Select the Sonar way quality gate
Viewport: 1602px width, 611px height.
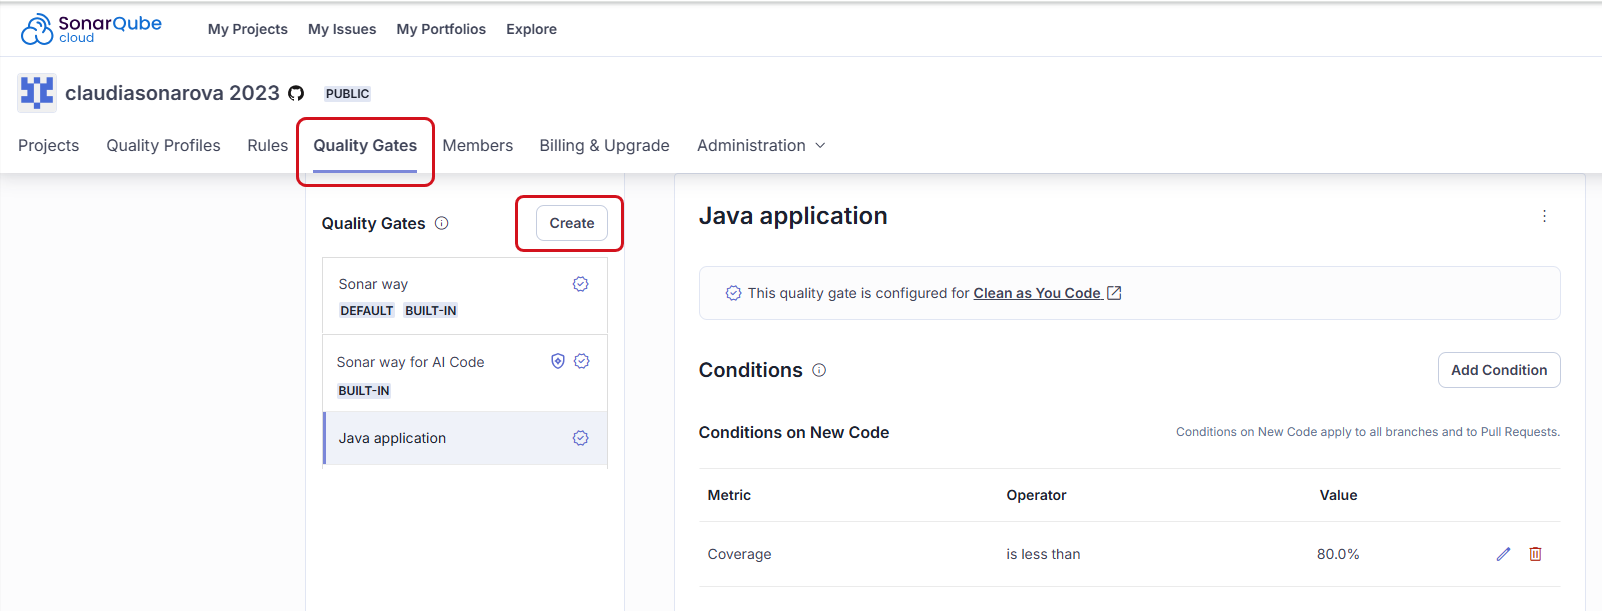coord(373,284)
